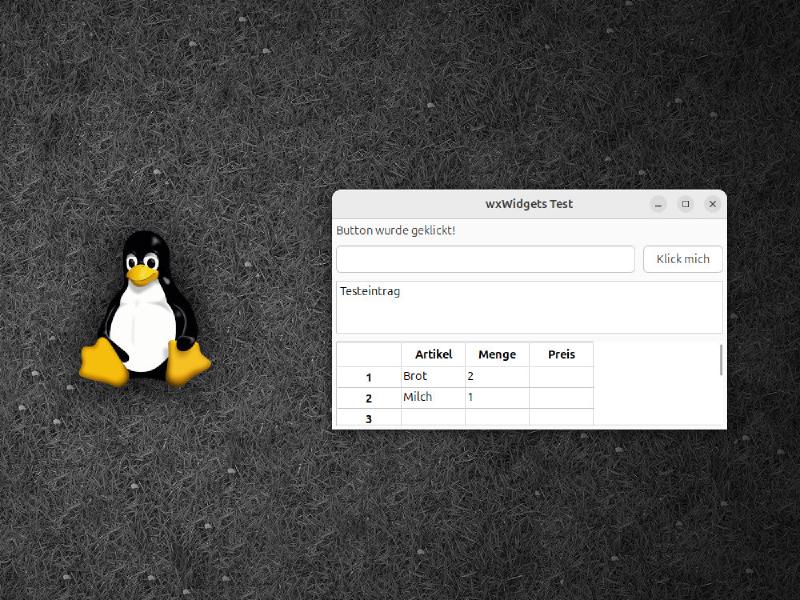Select the empty Preis cell for Milch

pyautogui.click(x=561, y=397)
